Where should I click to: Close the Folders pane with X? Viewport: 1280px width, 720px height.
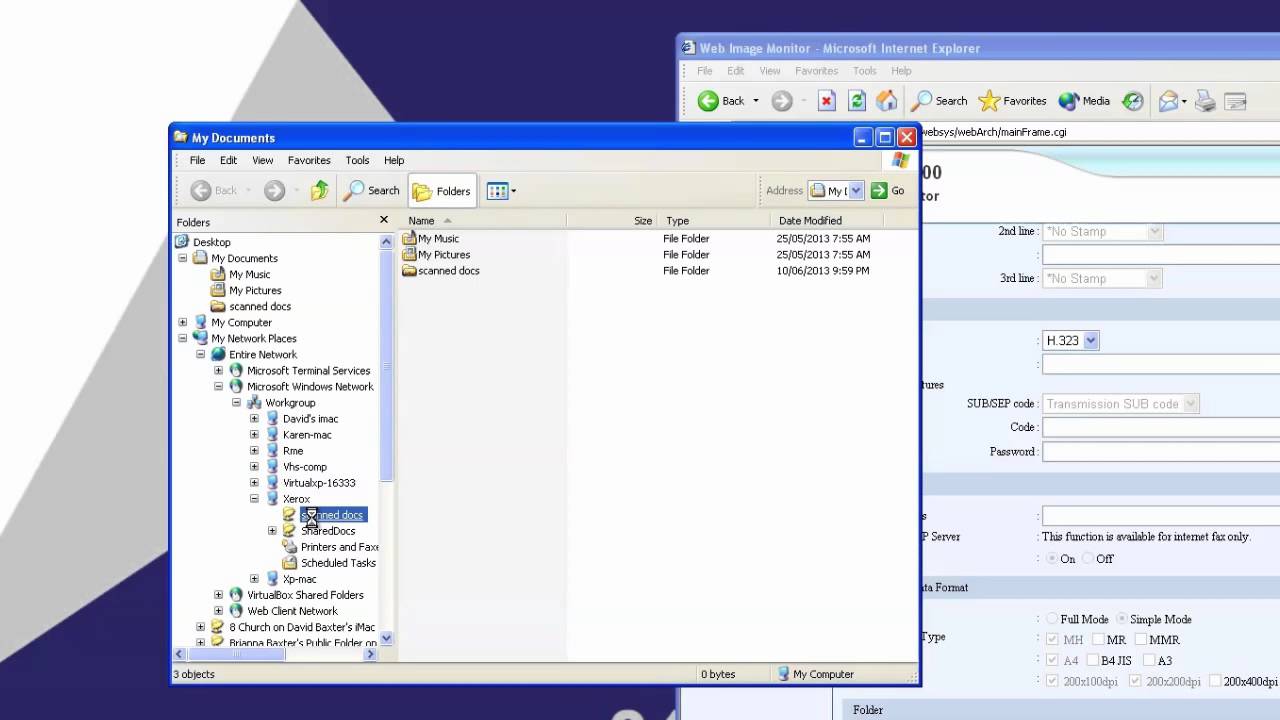(383, 220)
